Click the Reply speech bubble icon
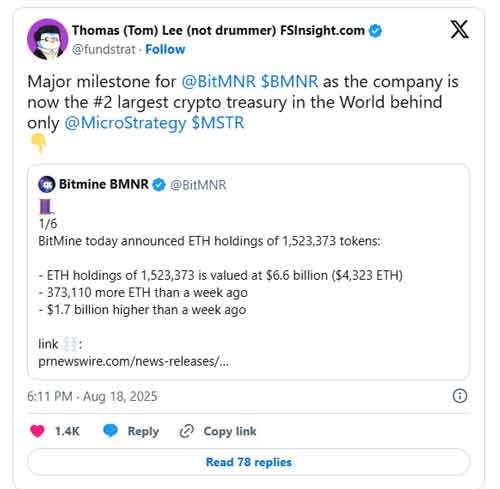Viewport: 500px width, 489px height. pos(110,431)
